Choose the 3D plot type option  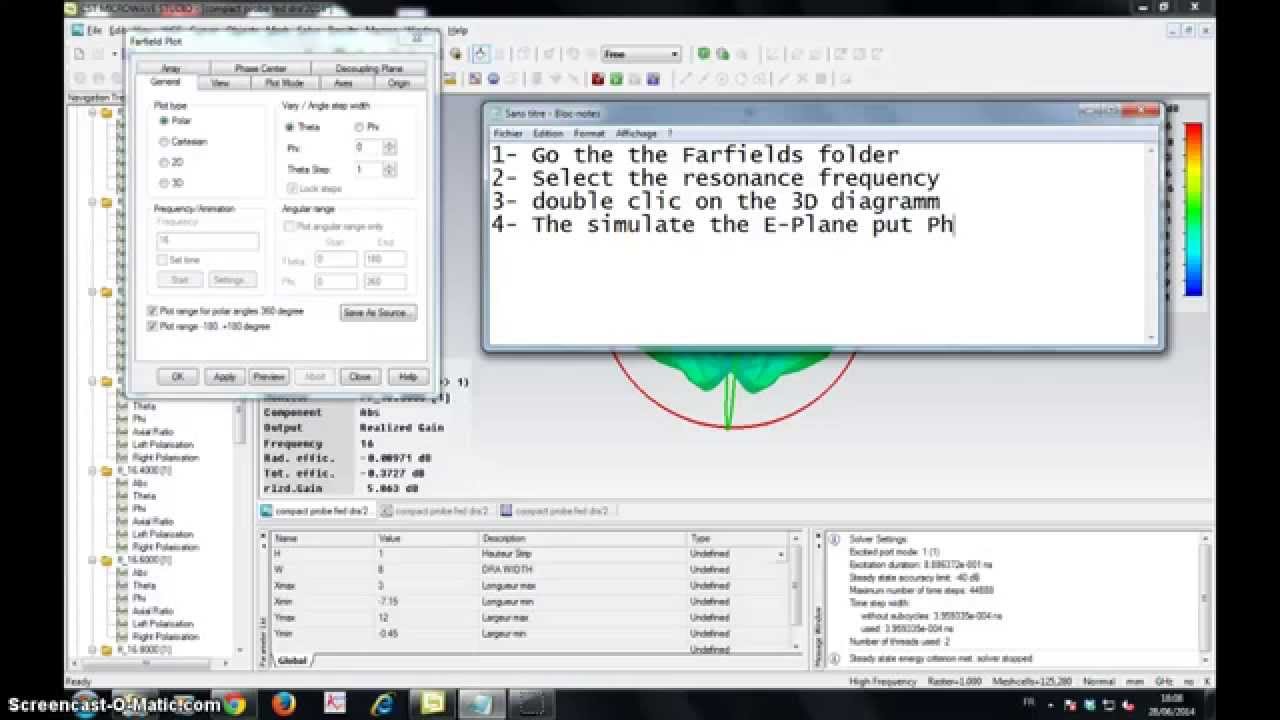(x=164, y=183)
